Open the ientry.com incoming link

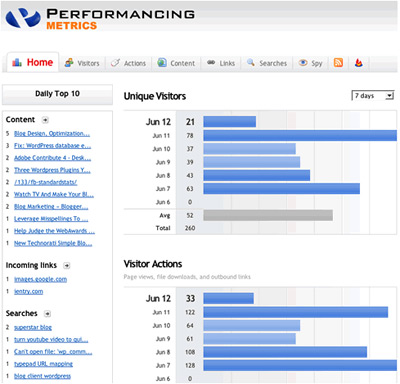click(28, 291)
